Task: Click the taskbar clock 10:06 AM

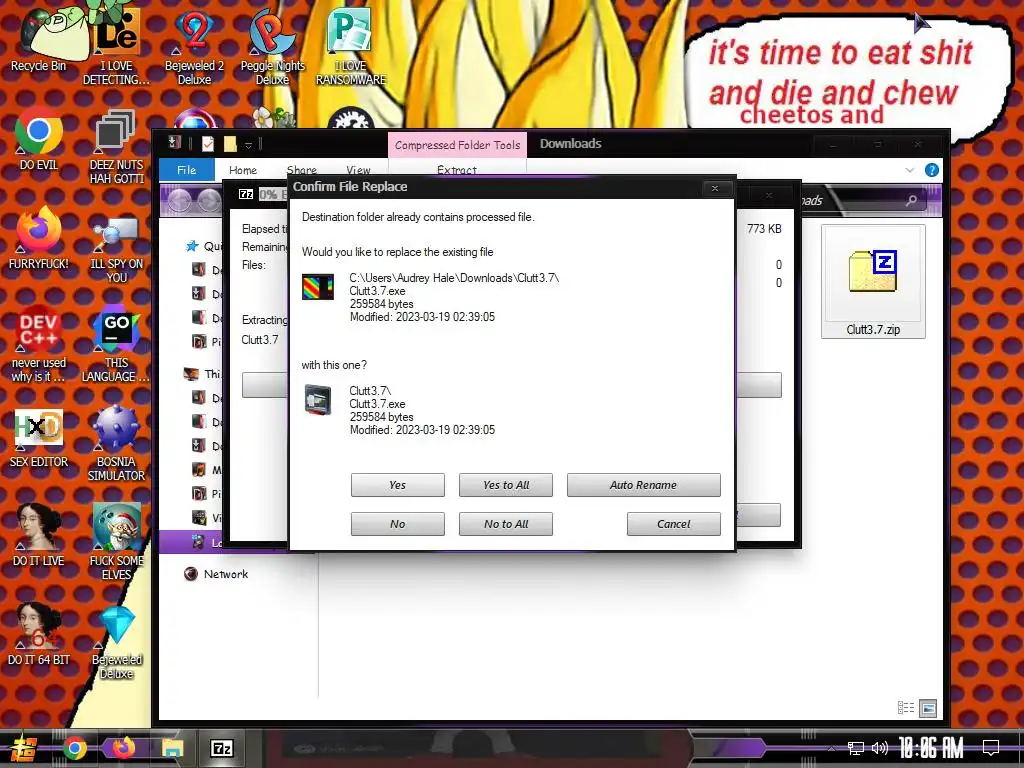Action: click(931, 748)
